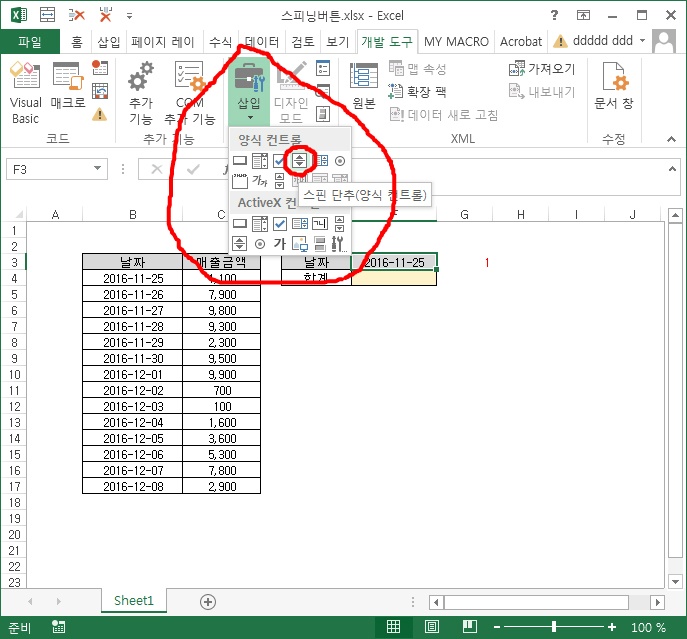Click the 매출금액 header cell
Image resolution: width=687 pixels, height=639 pixels.
[221, 262]
